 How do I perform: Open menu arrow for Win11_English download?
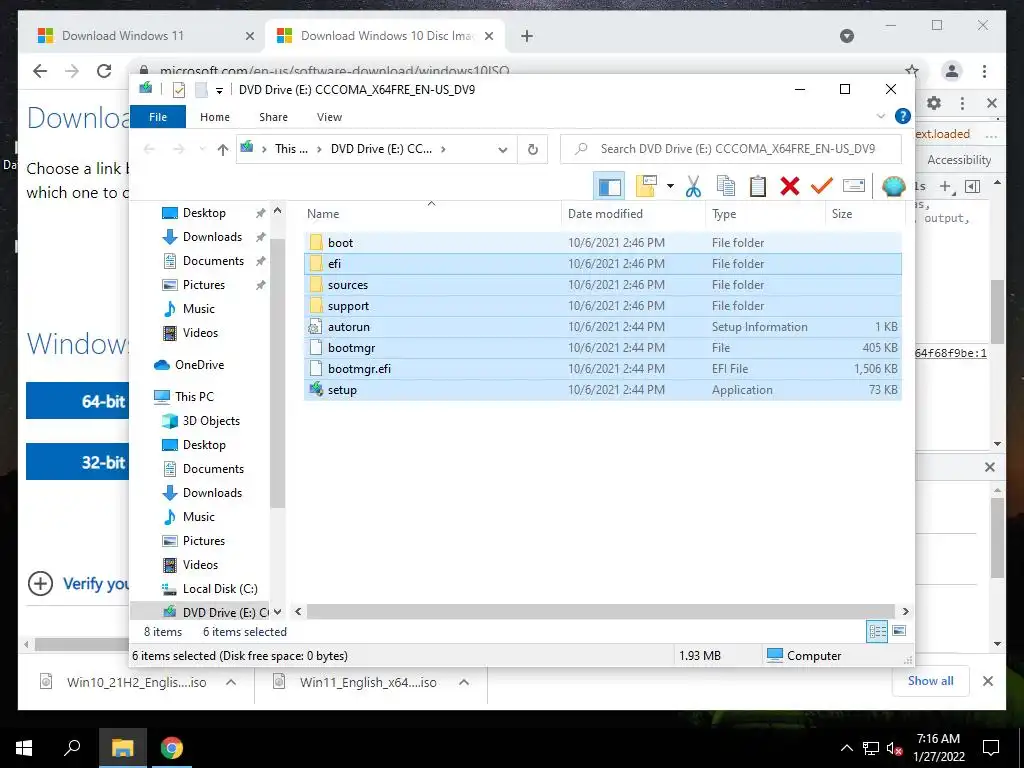click(x=464, y=682)
